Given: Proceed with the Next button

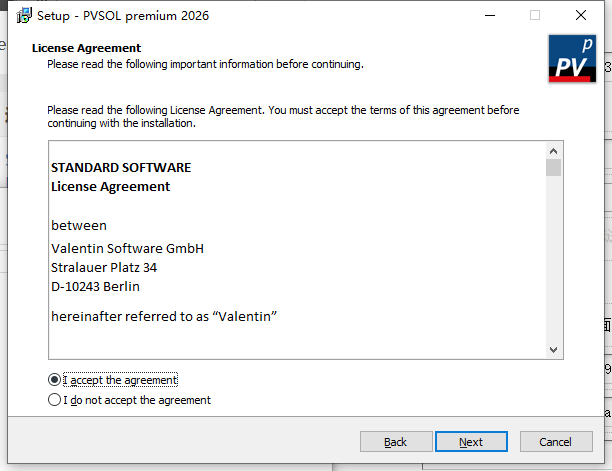Looking at the screenshot, I should (471, 442).
